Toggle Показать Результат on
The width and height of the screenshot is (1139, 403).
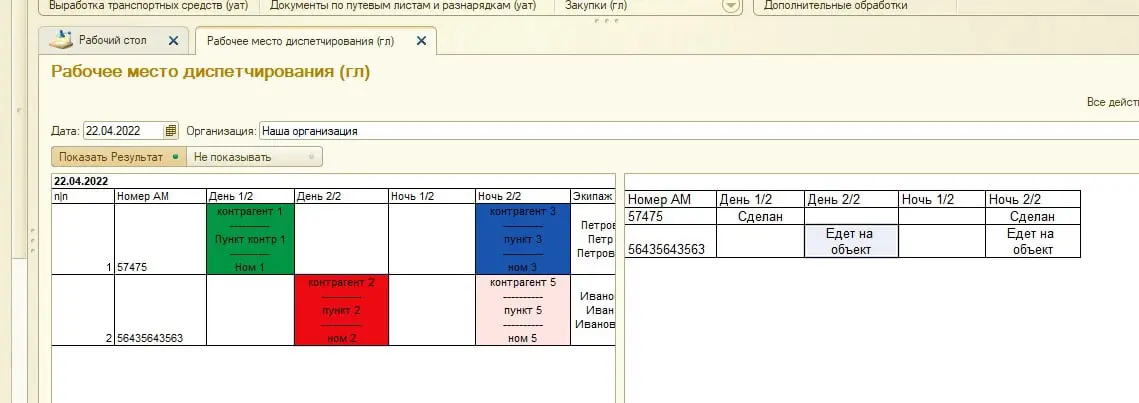click(x=118, y=157)
